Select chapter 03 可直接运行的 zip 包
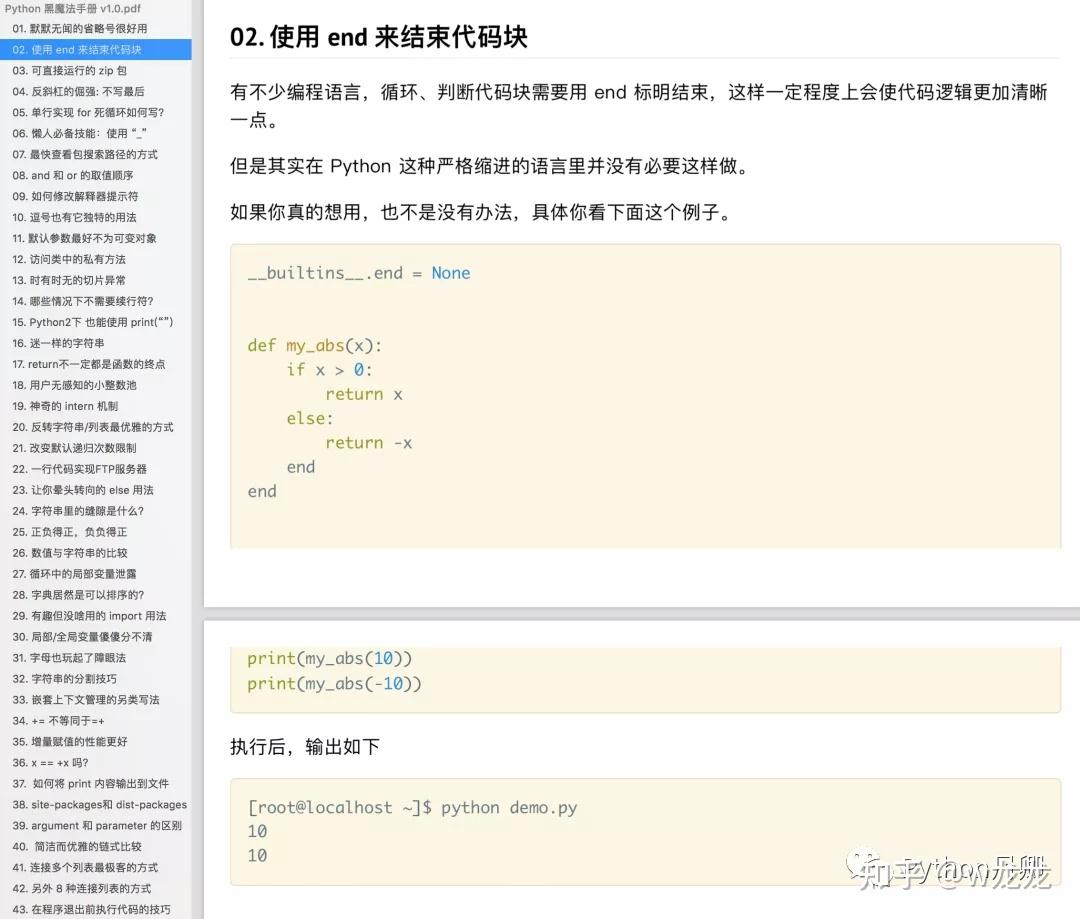 point(90,70)
